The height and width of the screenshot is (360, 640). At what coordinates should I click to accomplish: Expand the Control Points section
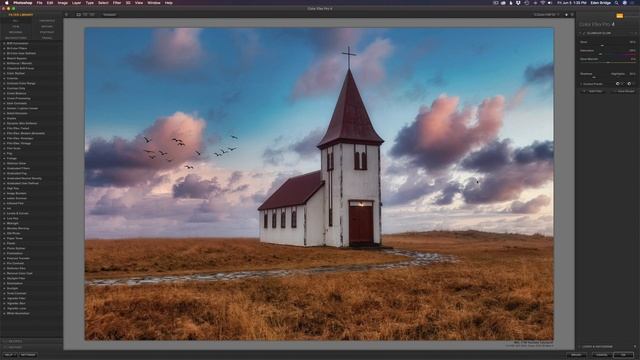click(x=581, y=84)
